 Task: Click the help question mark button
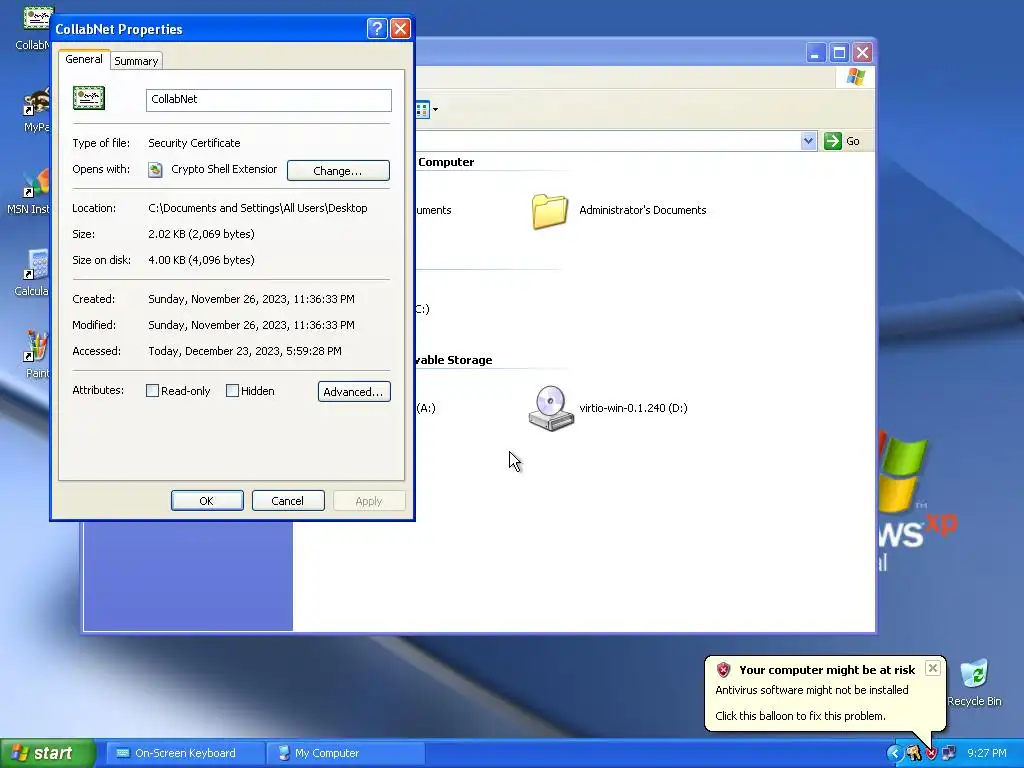point(377,29)
